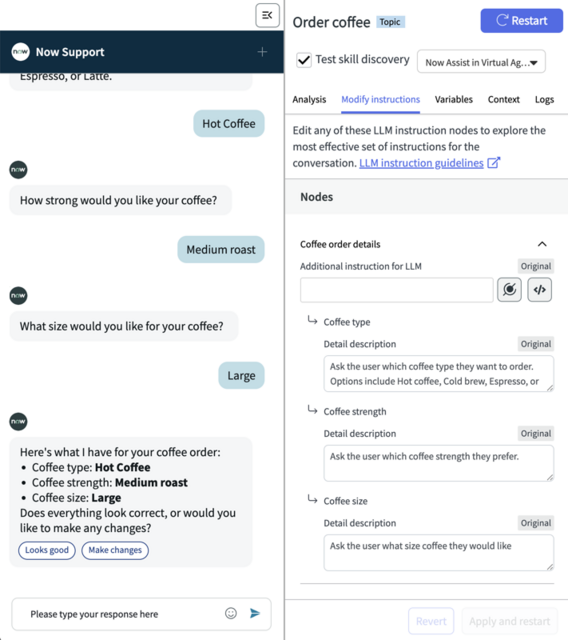Click the Now Support logo avatar

(x=20, y=52)
